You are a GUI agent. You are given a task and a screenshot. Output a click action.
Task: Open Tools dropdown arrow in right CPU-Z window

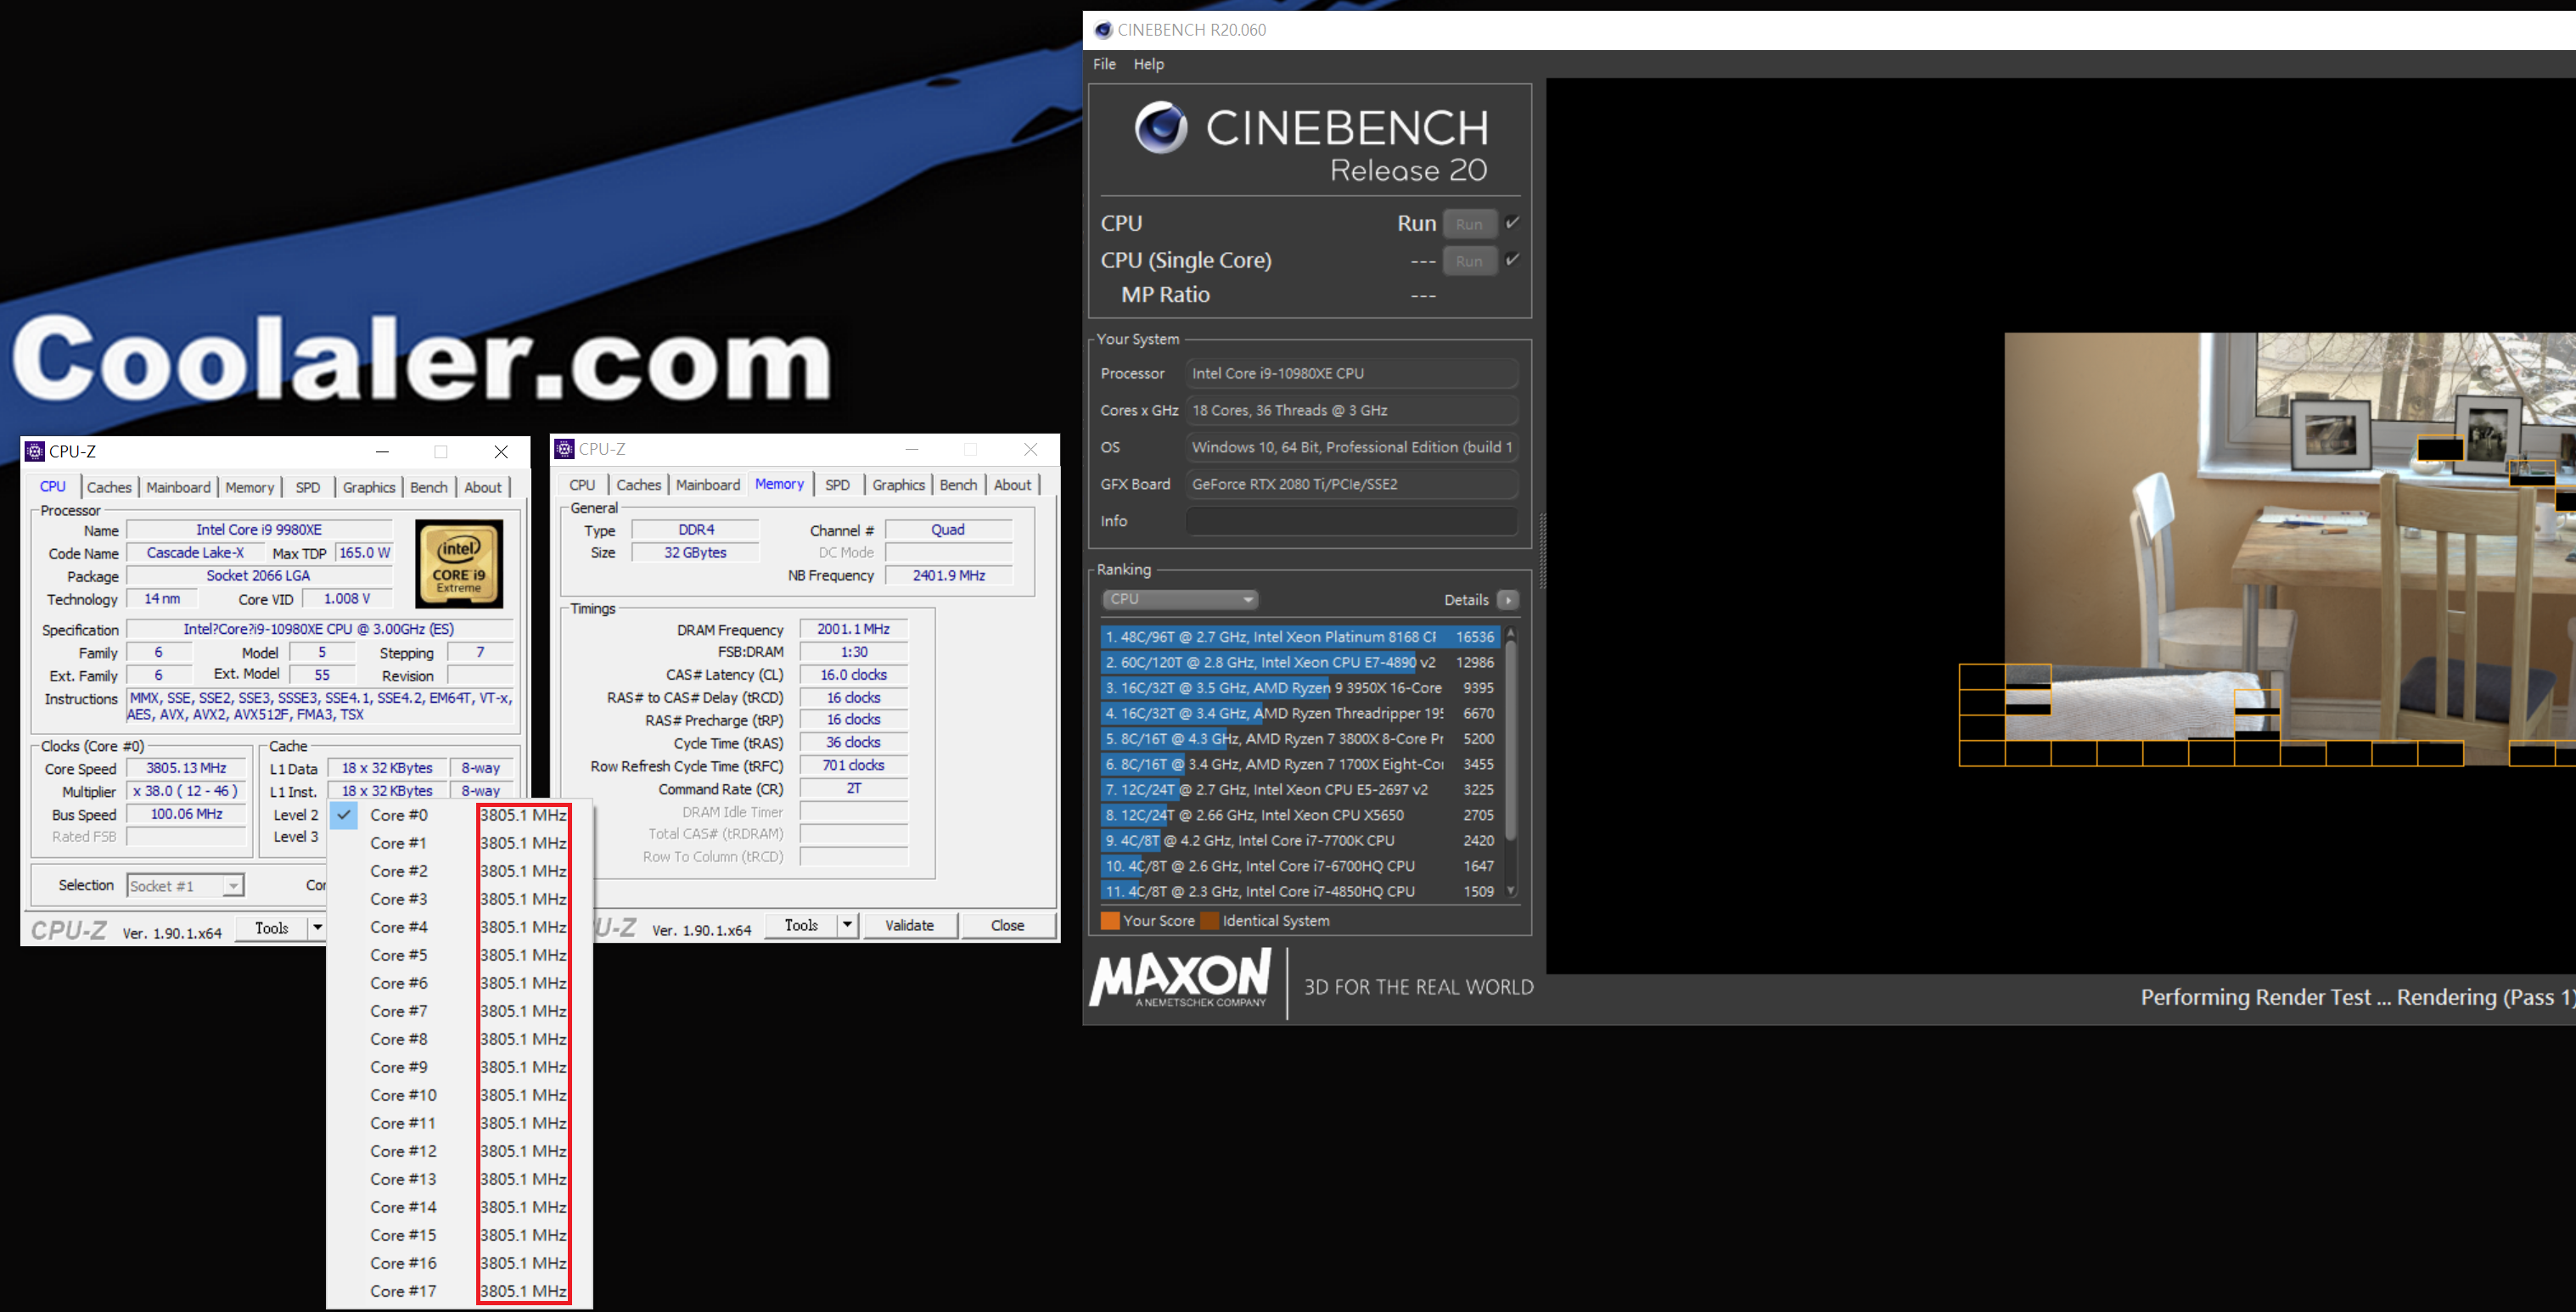coord(847,925)
